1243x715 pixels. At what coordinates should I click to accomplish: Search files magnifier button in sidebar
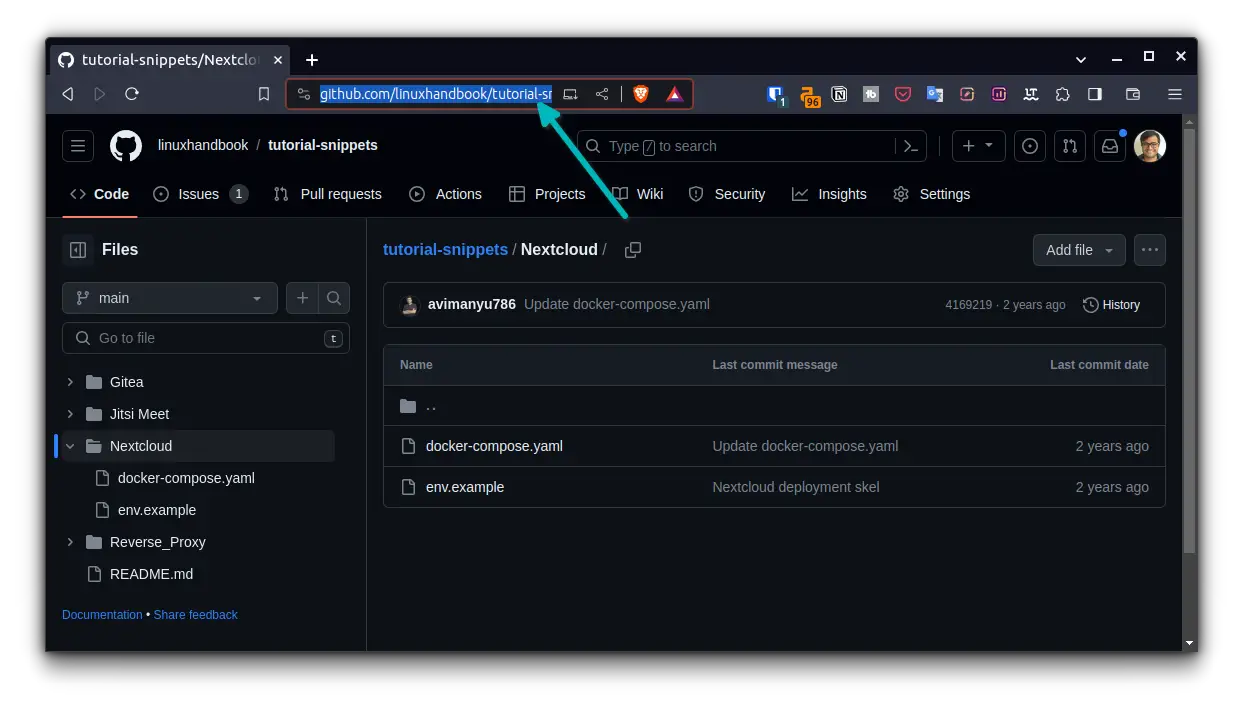[334, 298]
